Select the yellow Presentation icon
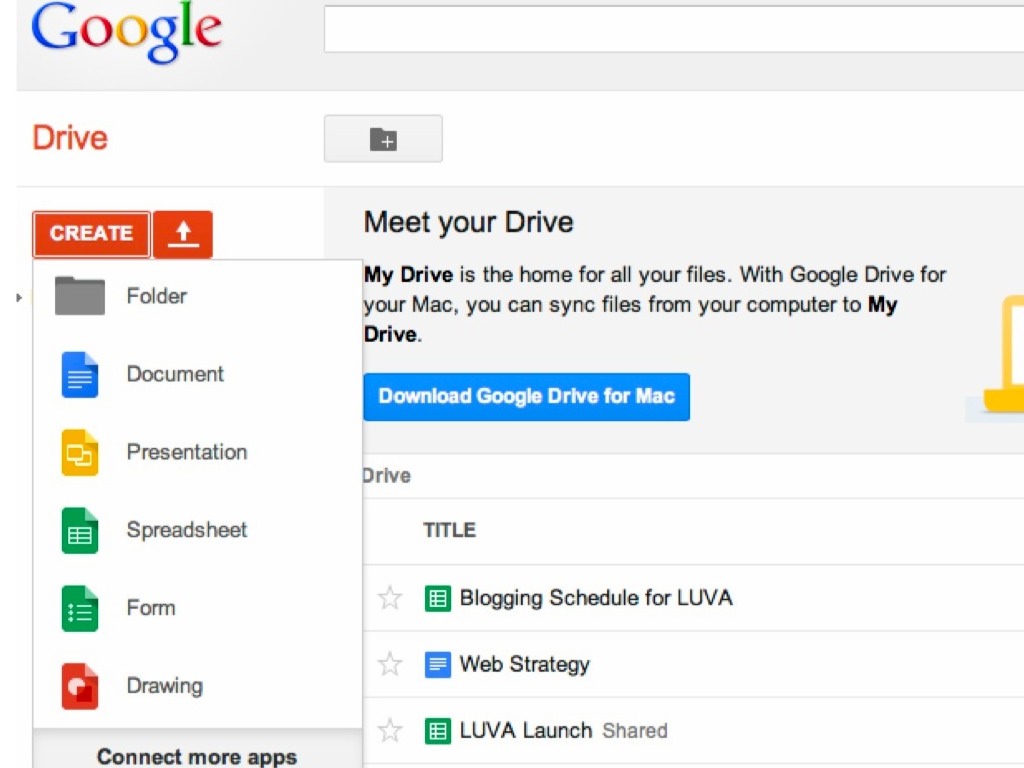This screenshot has width=1024, height=768. coord(80,453)
